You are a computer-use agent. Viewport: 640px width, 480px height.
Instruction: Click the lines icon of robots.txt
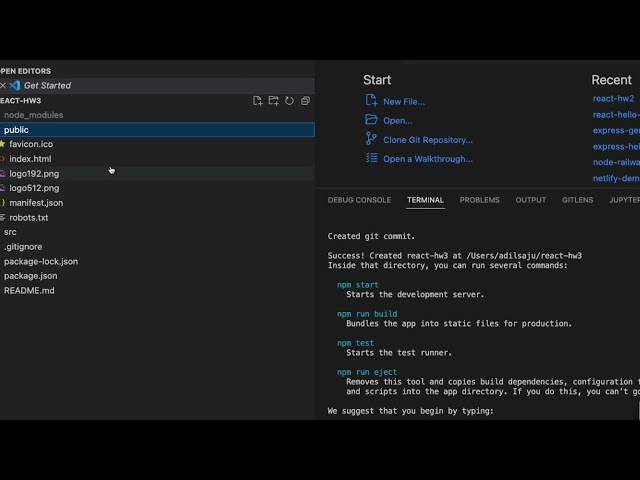[2, 217]
